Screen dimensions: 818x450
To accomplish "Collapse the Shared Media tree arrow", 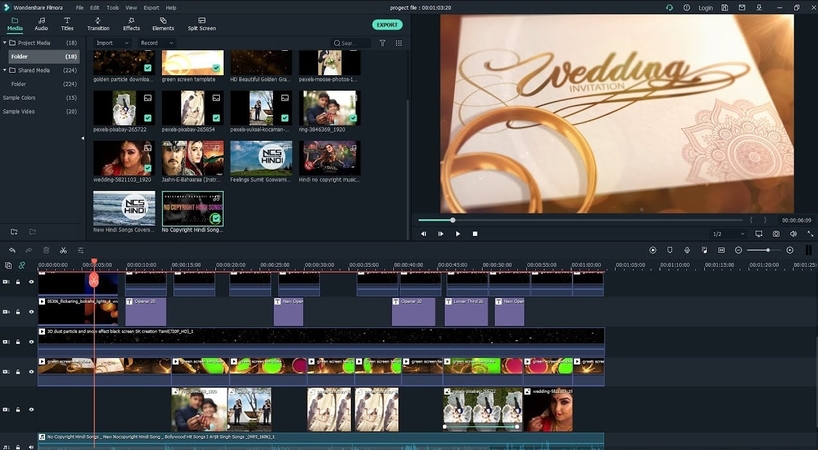I will coord(5,70).
